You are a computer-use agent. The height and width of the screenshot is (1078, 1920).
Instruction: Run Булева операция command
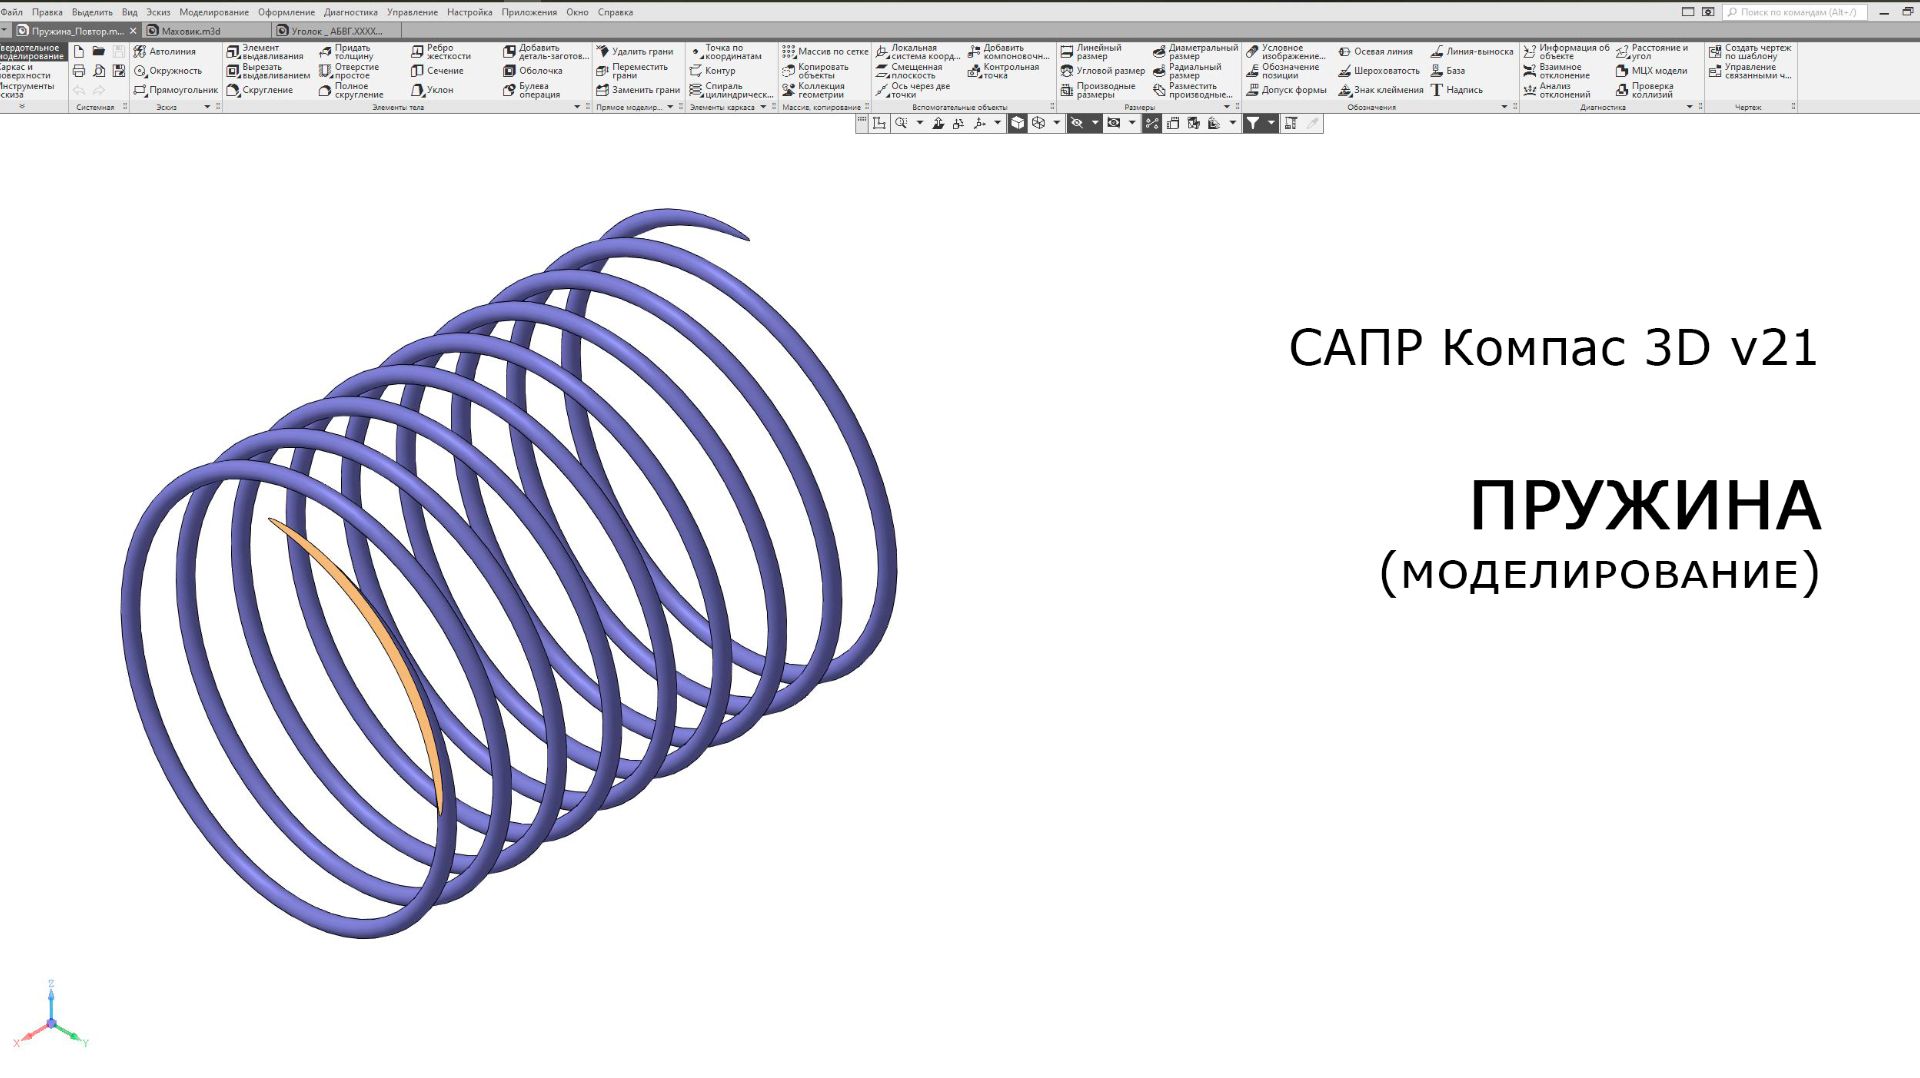(532, 90)
